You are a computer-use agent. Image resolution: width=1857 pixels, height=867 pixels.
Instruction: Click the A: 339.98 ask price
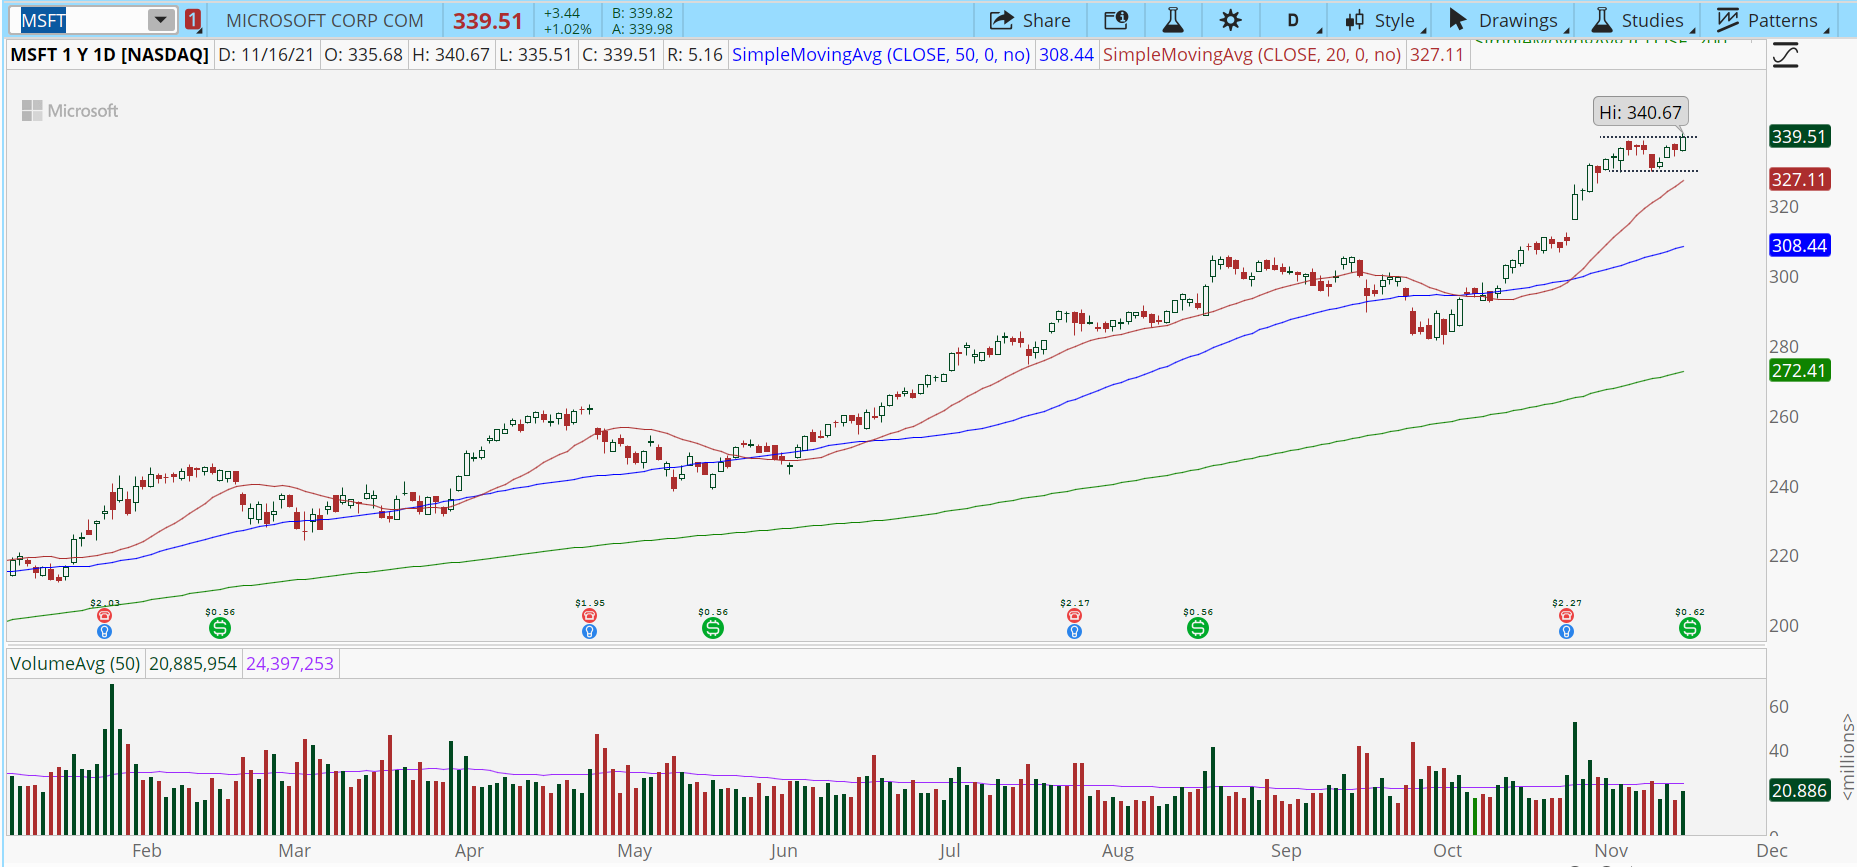(642, 29)
